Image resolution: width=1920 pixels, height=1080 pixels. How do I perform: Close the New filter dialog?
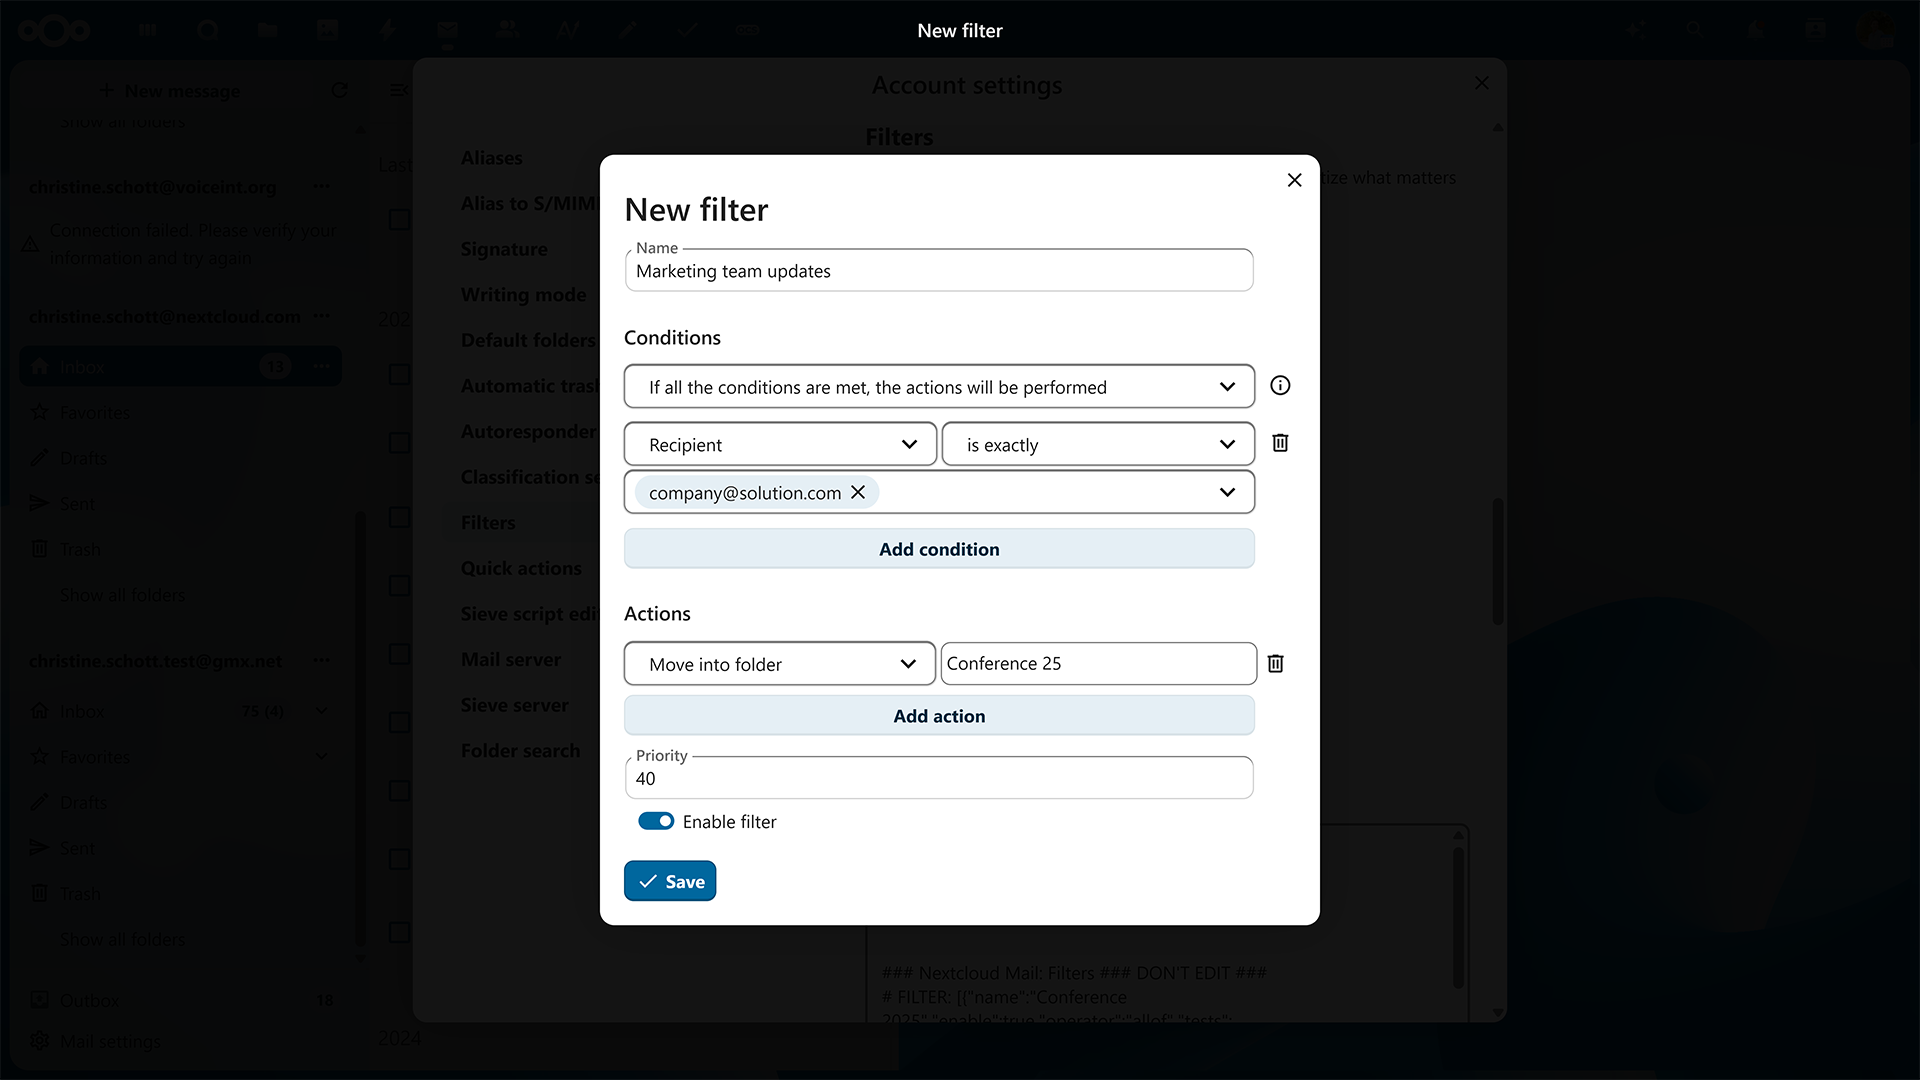(x=1294, y=180)
